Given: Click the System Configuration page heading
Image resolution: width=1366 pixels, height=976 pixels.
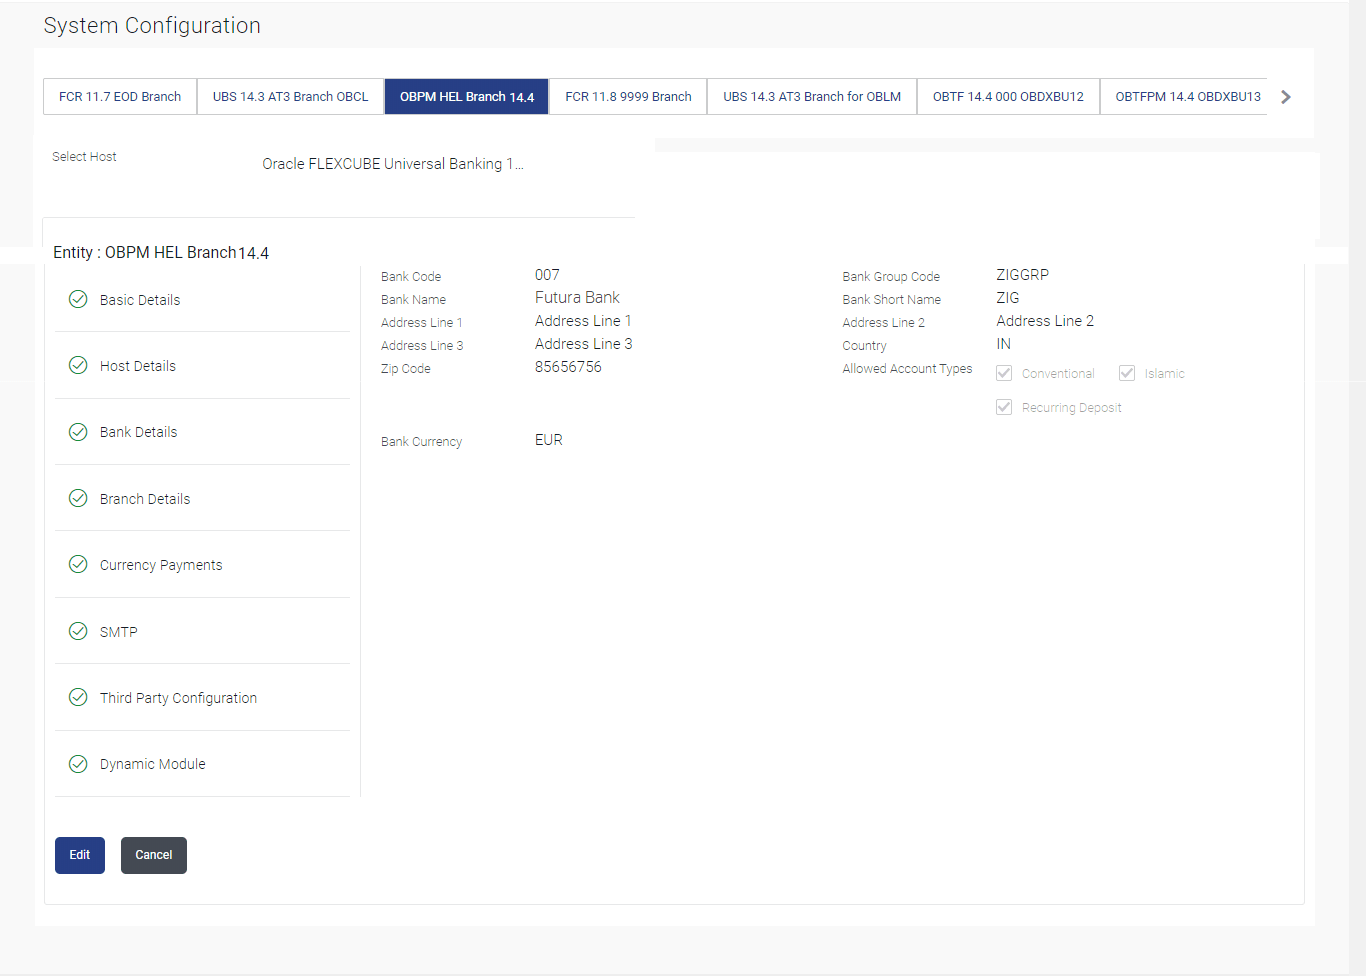Looking at the screenshot, I should (x=152, y=26).
